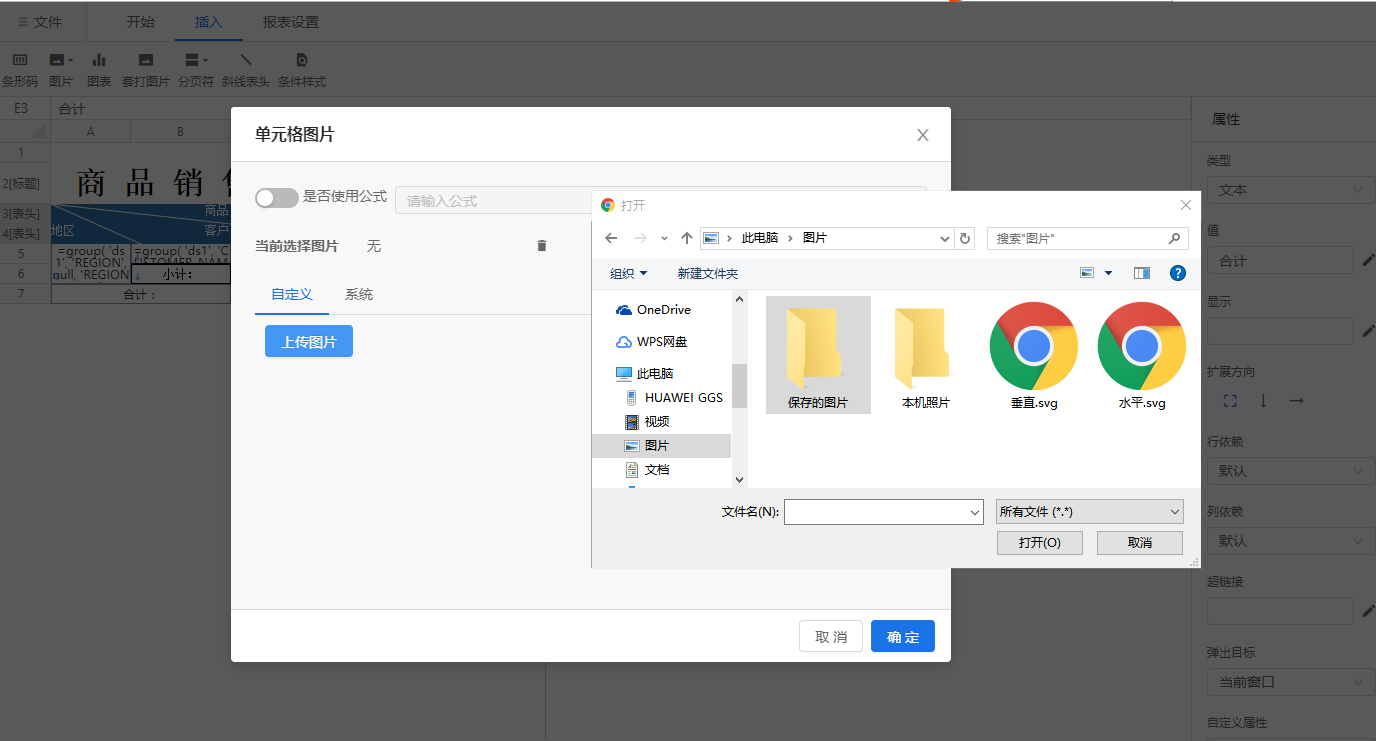Switch to the 系统 tab in dialog
1376x741 pixels.
pyautogui.click(x=359, y=294)
